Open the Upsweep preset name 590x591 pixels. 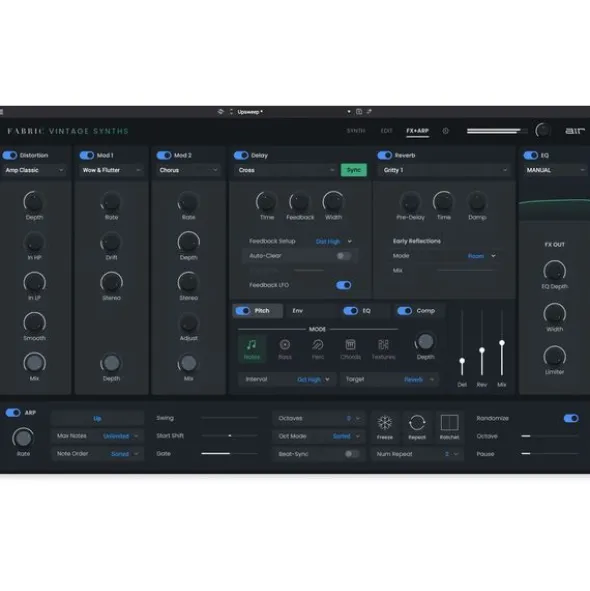tap(250, 112)
